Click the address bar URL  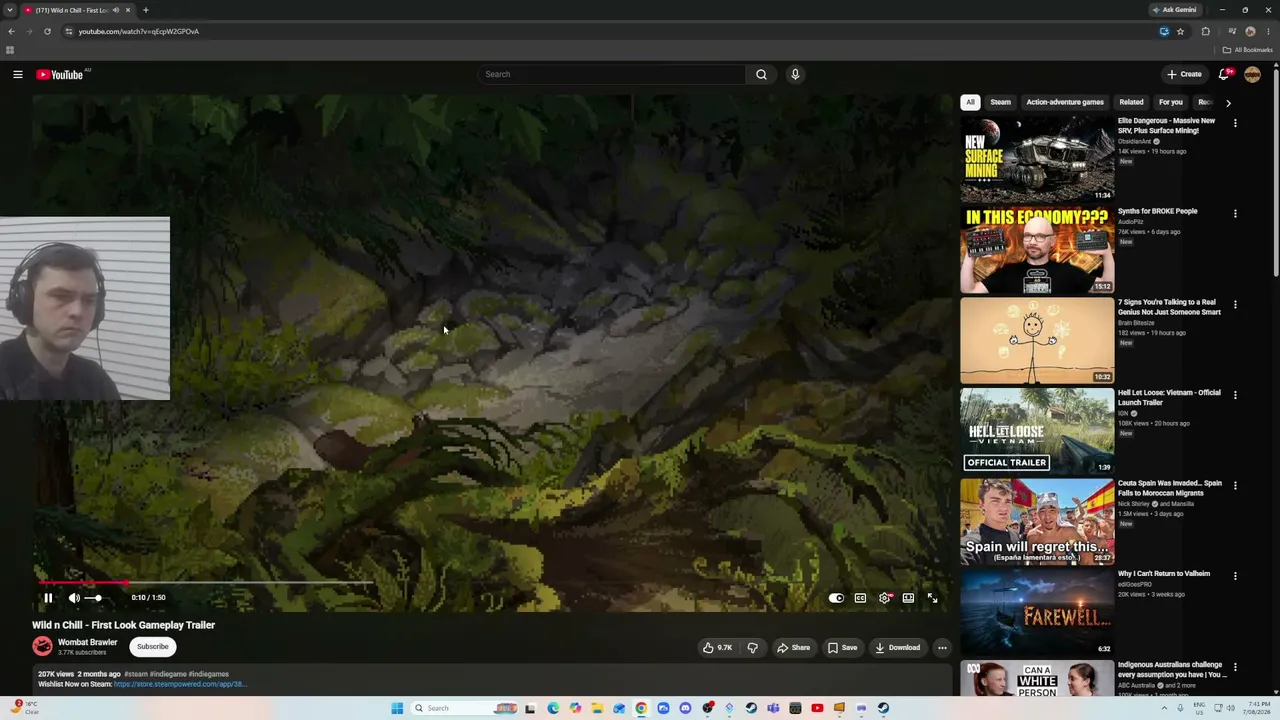point(139,31)
